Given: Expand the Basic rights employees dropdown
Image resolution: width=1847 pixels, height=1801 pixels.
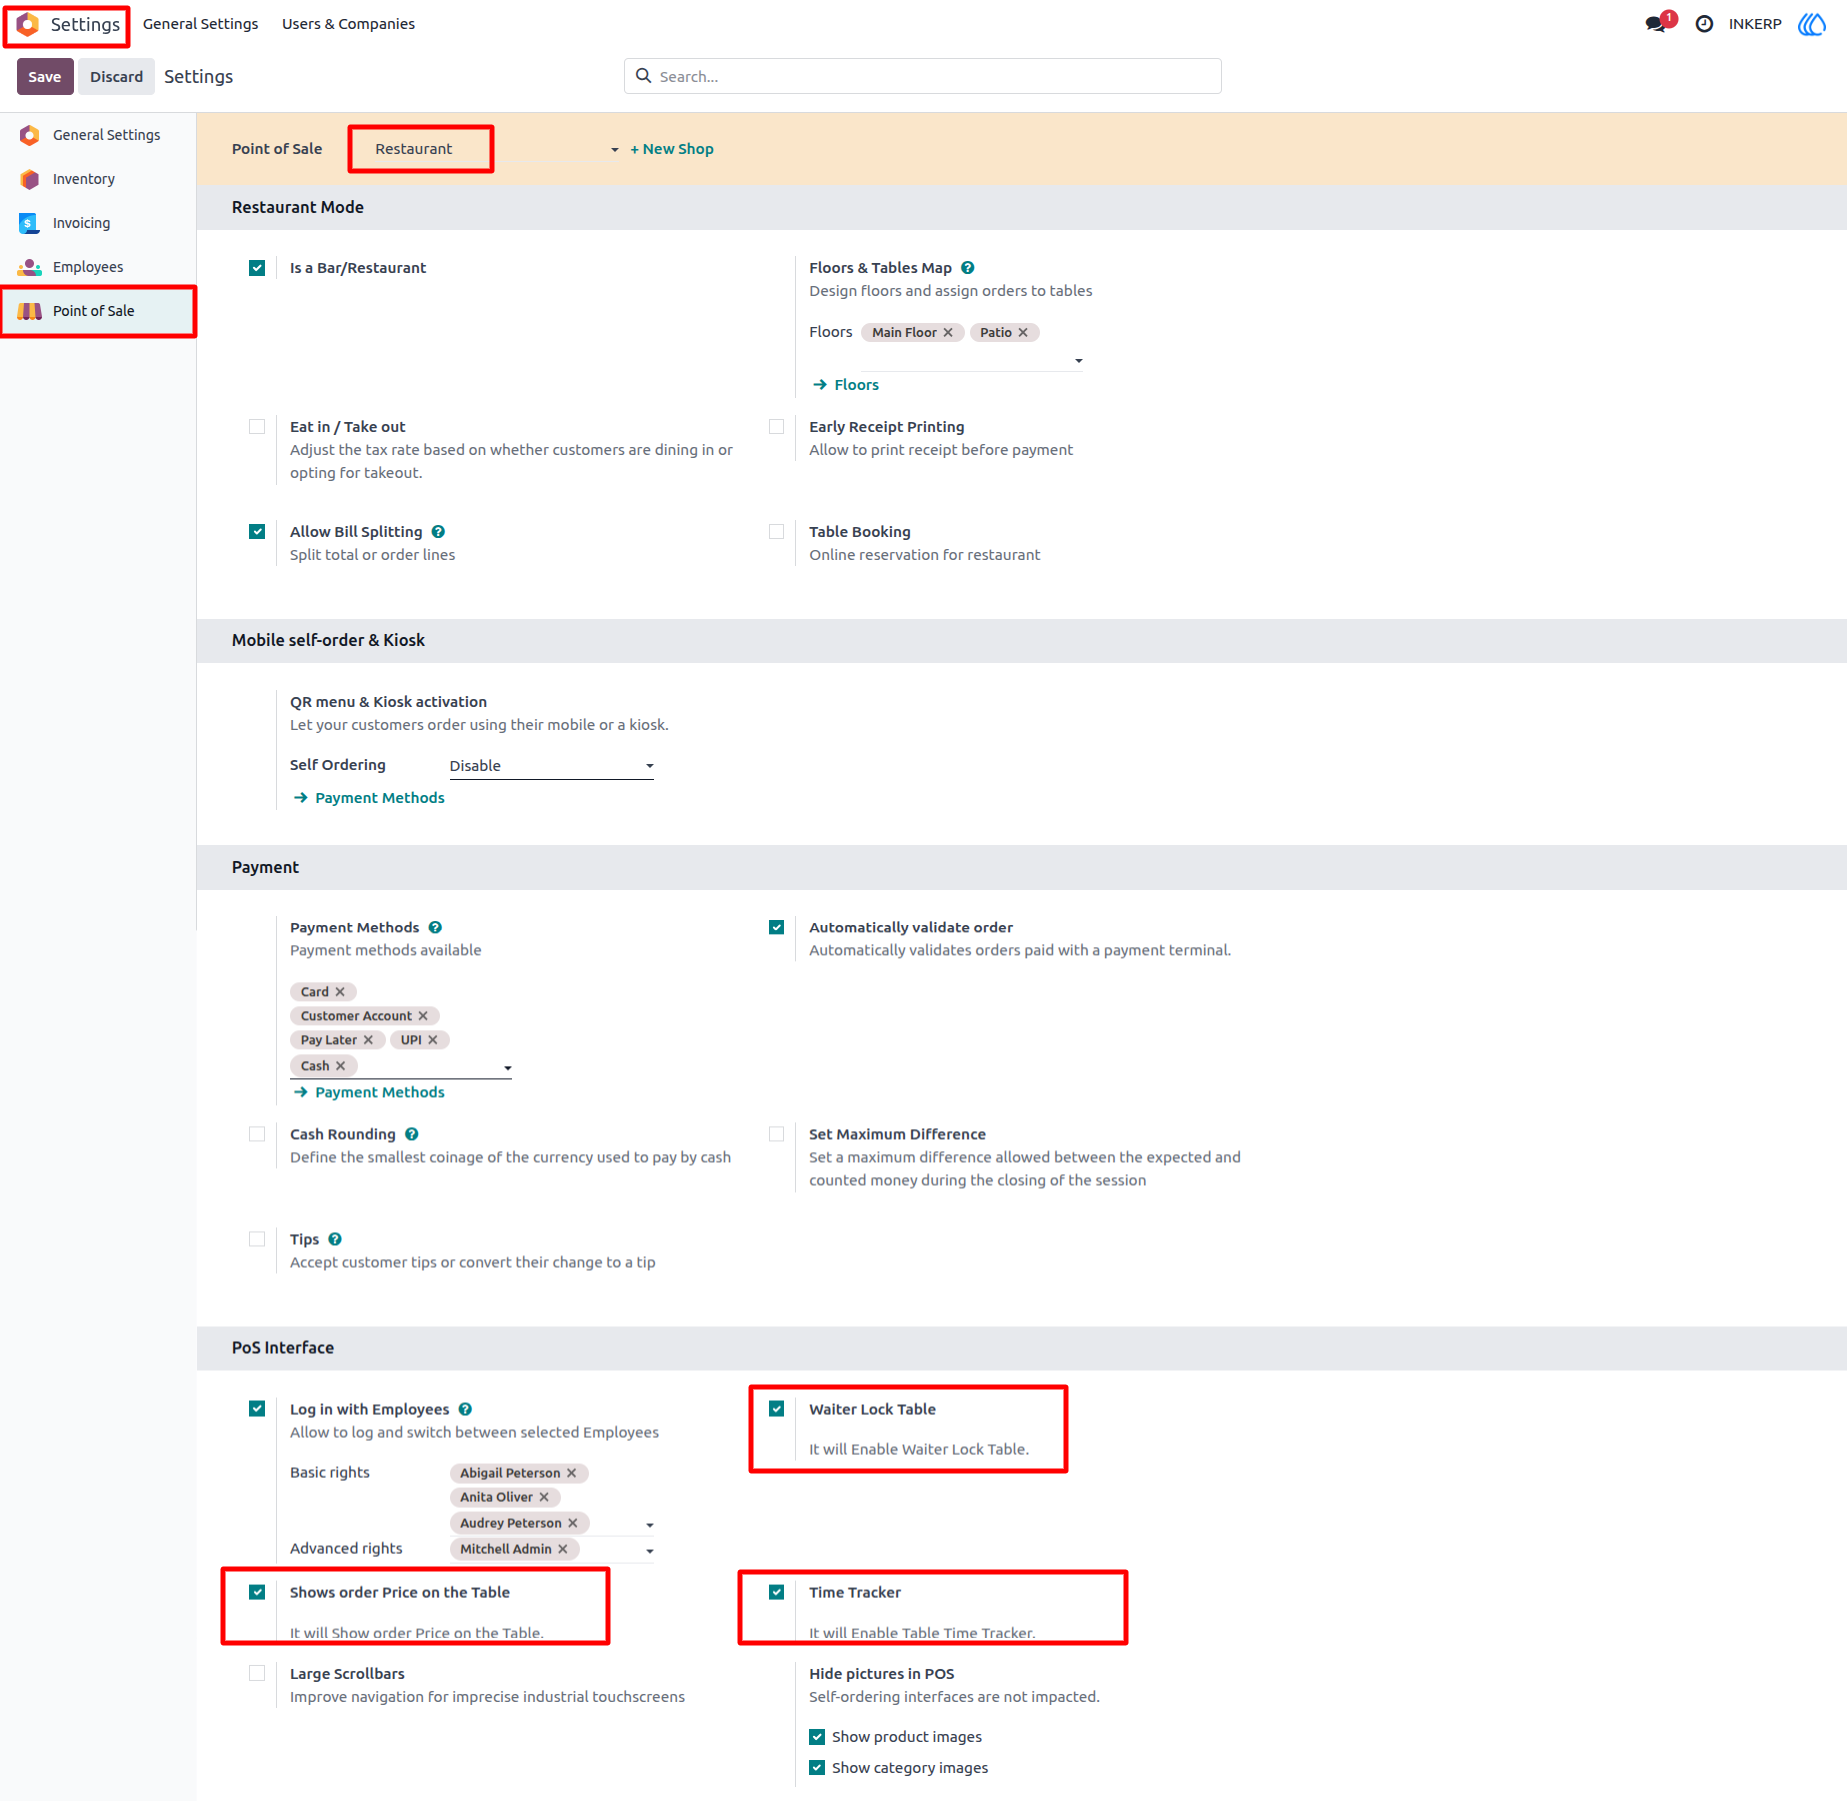Looking at the screenshot, I should coord(650,1525).
